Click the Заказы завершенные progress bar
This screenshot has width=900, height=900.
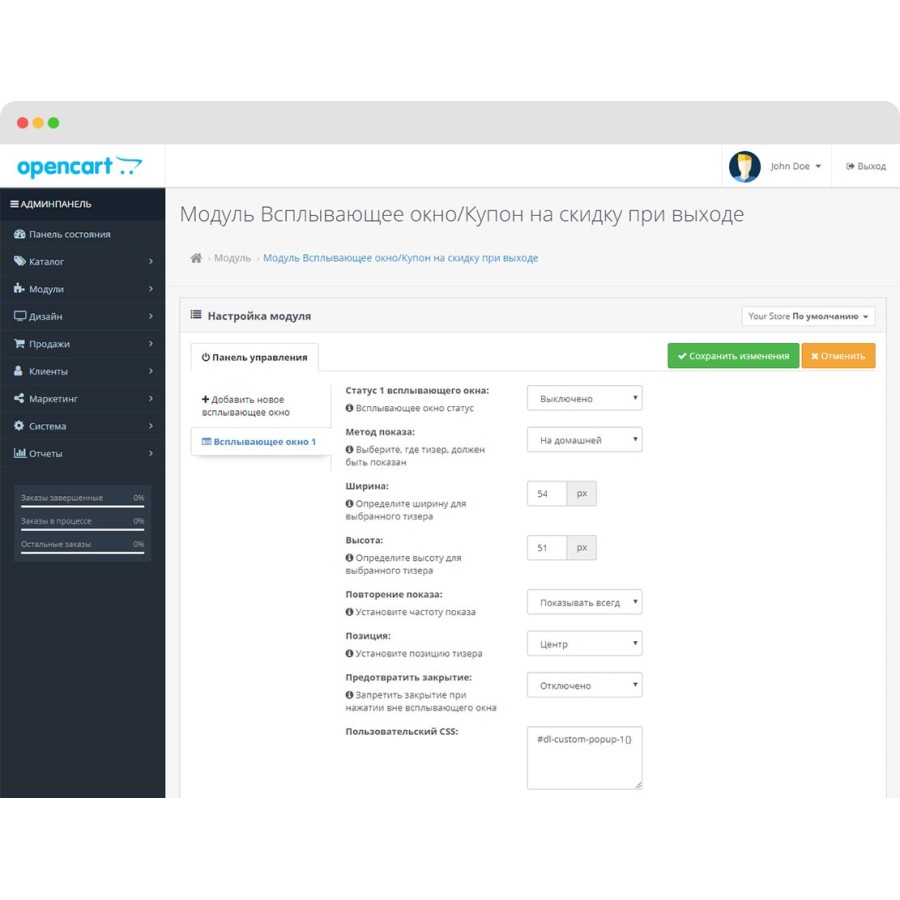(x=83, y=506)
